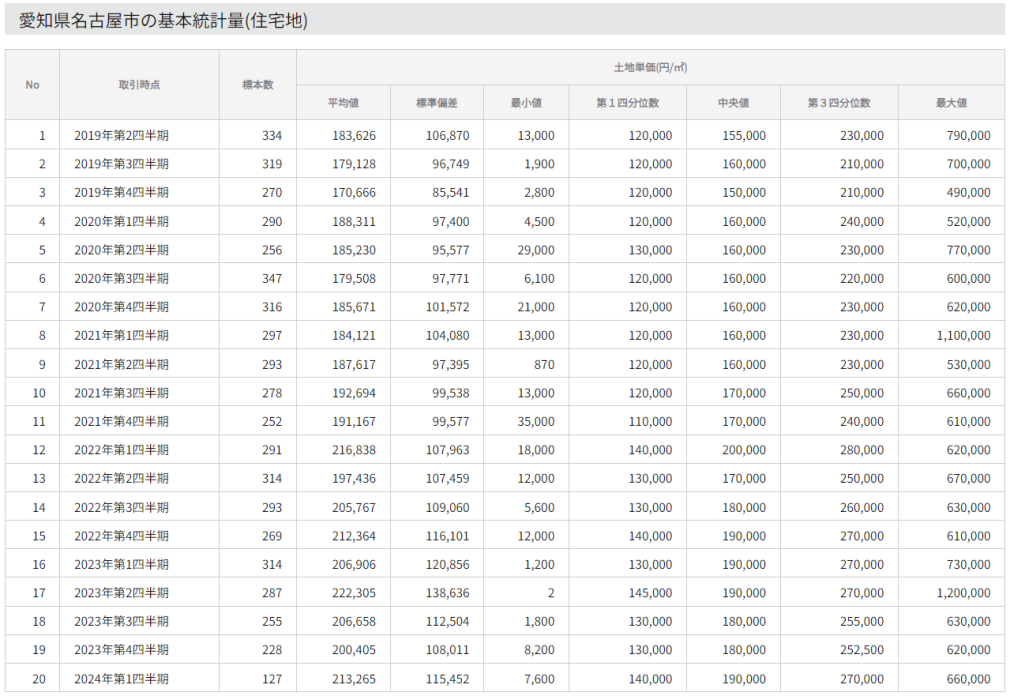
Task: Click the 最小値 column header
Action: pos(526,103)
